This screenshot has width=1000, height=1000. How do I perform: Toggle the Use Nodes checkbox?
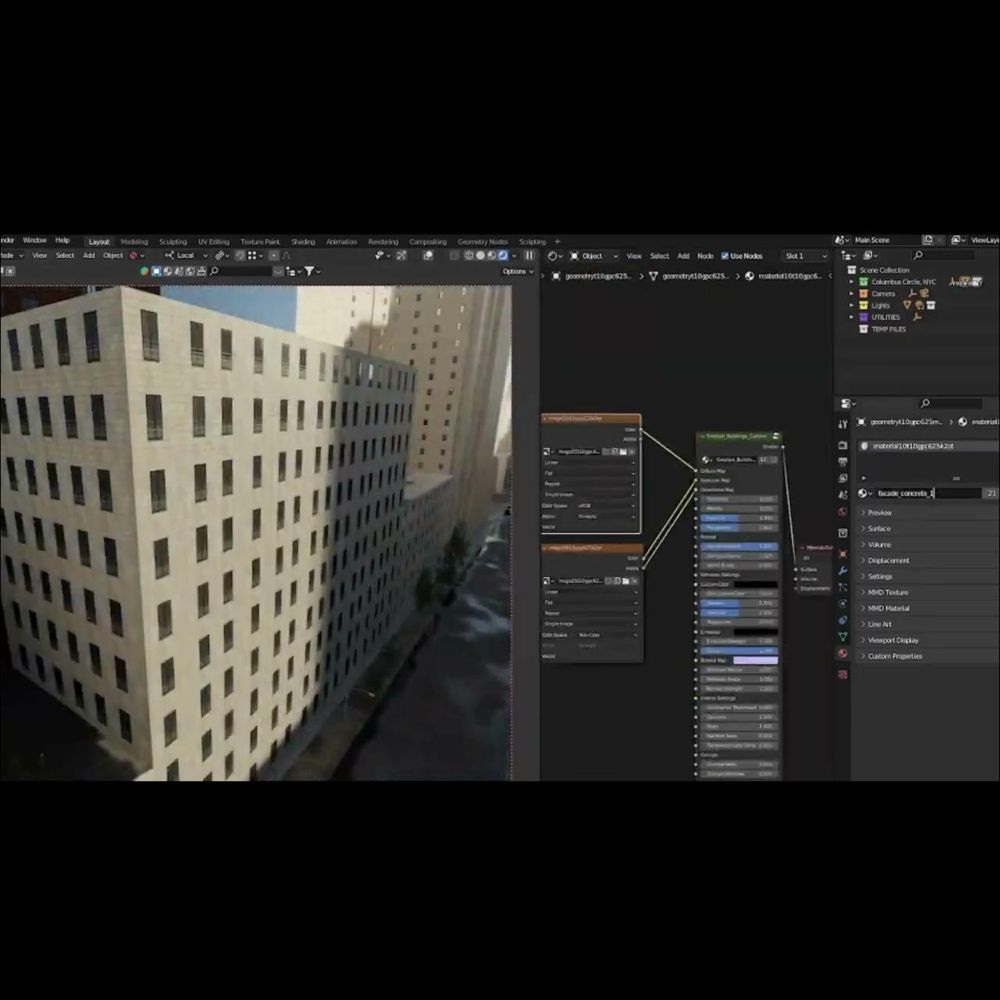[724, 256]
